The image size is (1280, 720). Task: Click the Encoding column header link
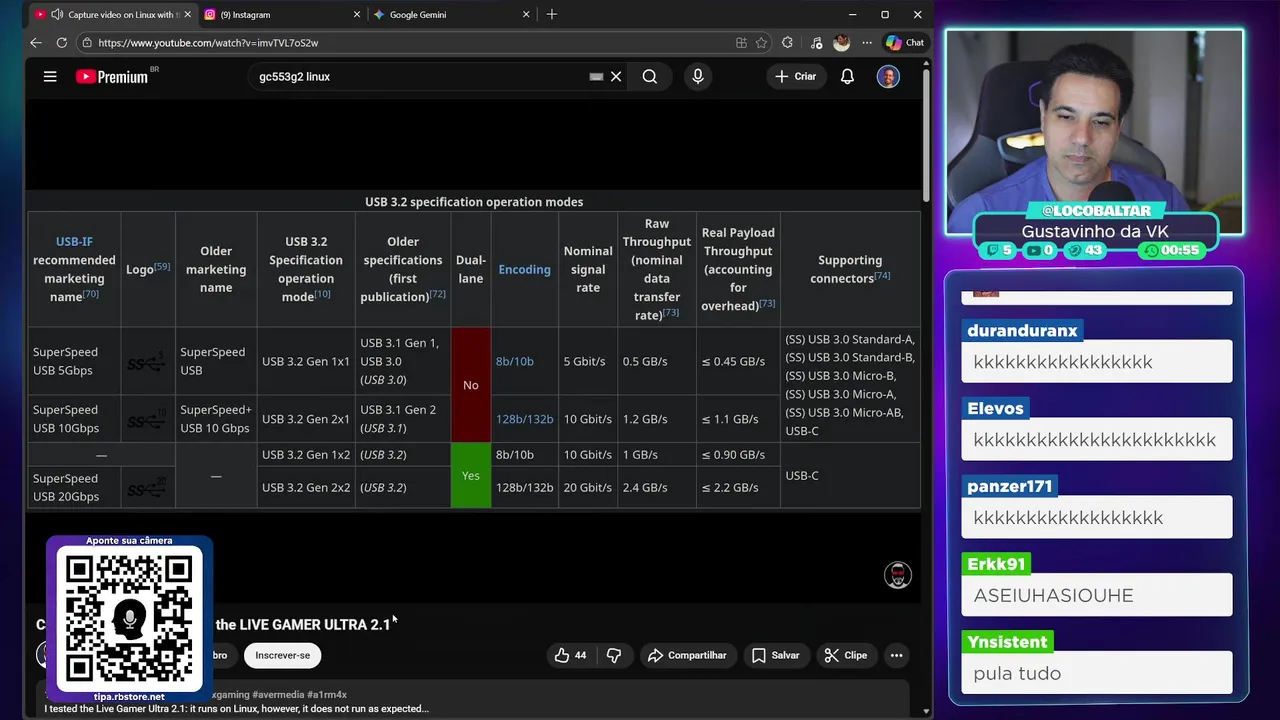point(524,269)
